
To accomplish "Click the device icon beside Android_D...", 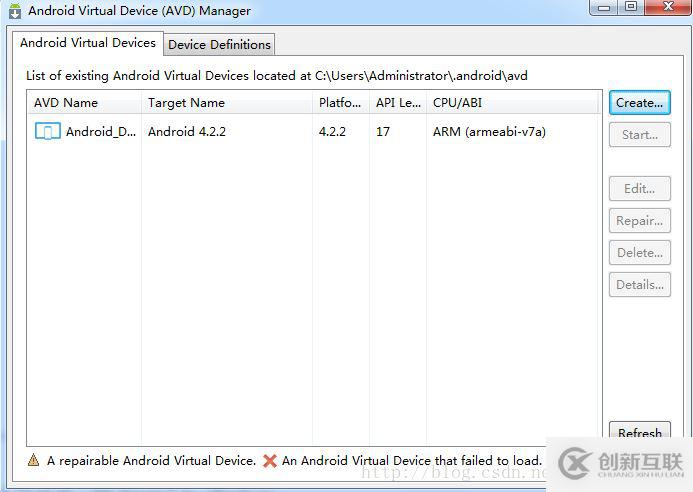I will pos(48,131).
